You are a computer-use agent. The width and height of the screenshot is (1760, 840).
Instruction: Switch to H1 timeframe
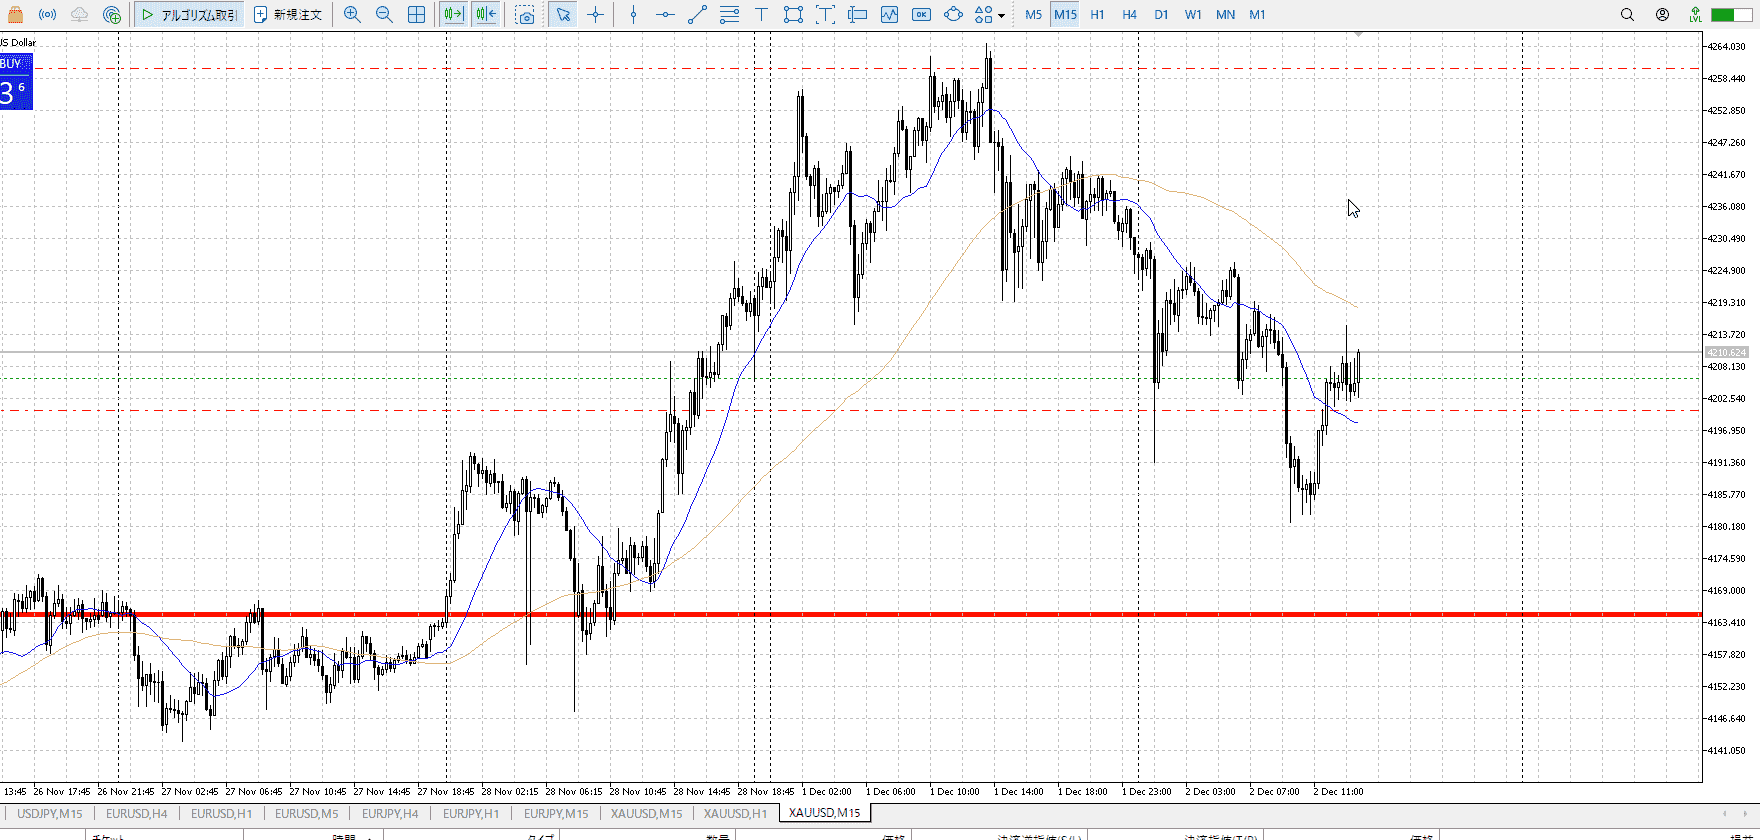[1097, 15]
